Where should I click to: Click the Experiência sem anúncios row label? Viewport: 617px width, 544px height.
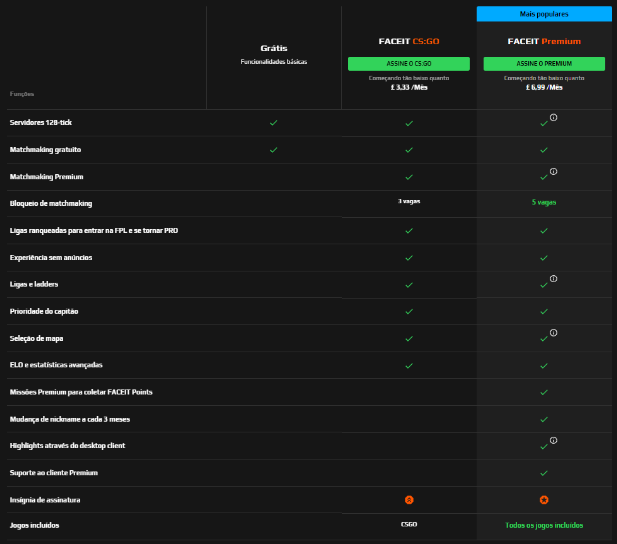pos(51,257)
